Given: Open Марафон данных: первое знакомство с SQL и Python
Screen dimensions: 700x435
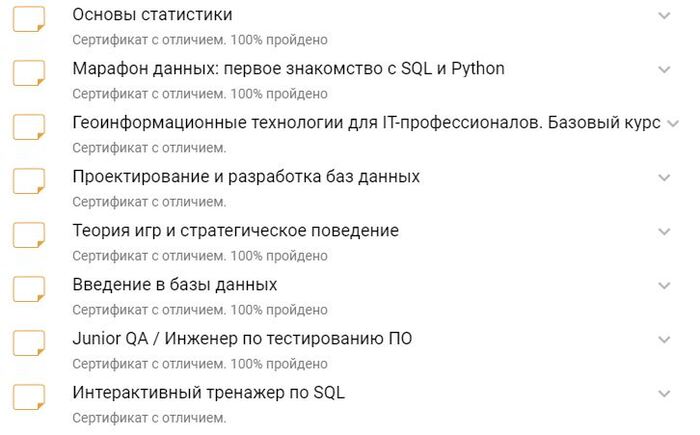Looking at the screenshot, I should click(x=289, y=69).
